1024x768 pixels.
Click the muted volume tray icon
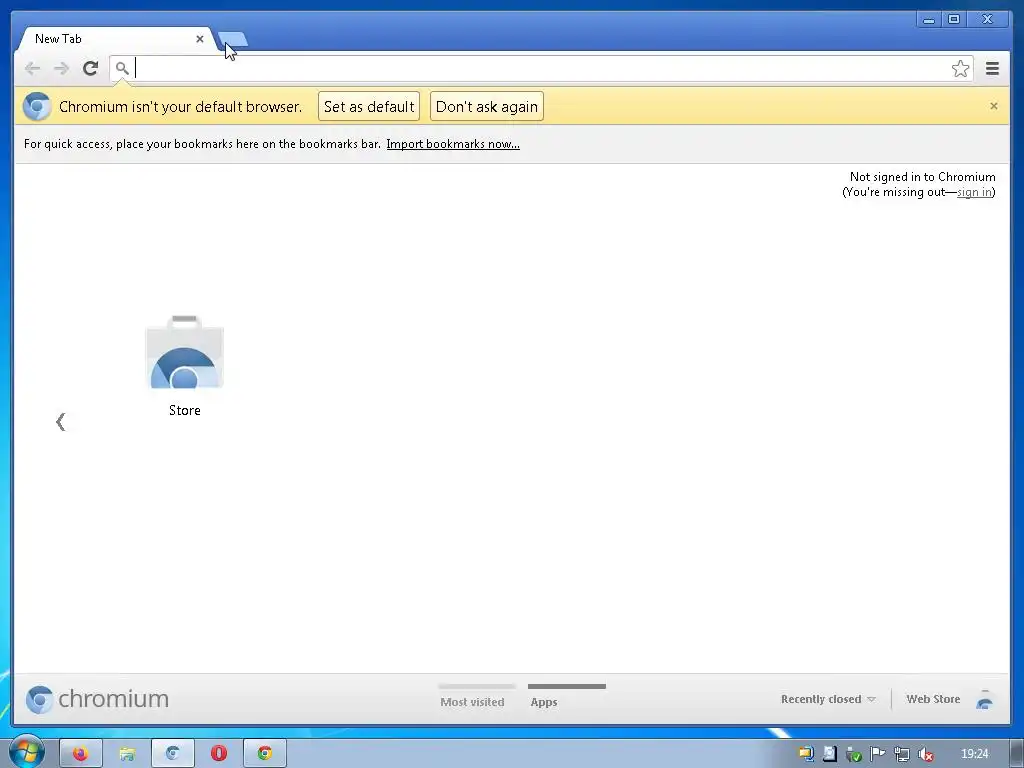coord(925,754)
